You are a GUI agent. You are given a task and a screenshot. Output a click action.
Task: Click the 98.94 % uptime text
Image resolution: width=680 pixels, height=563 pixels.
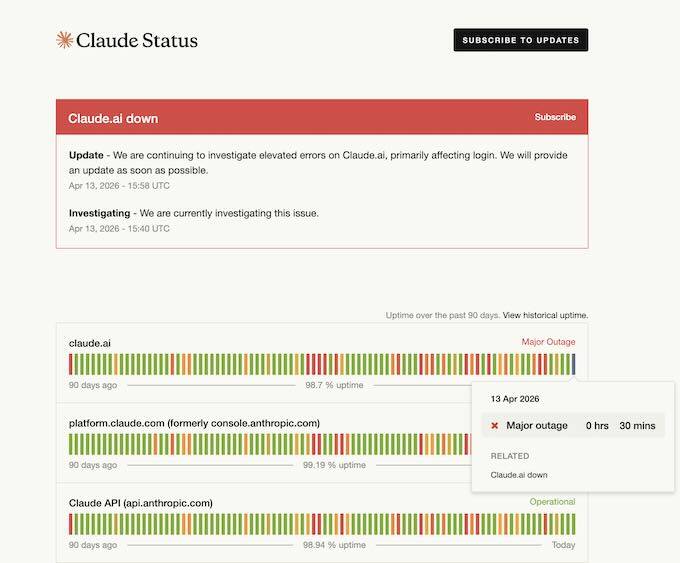pyautogui.click(x=334, y=545)
